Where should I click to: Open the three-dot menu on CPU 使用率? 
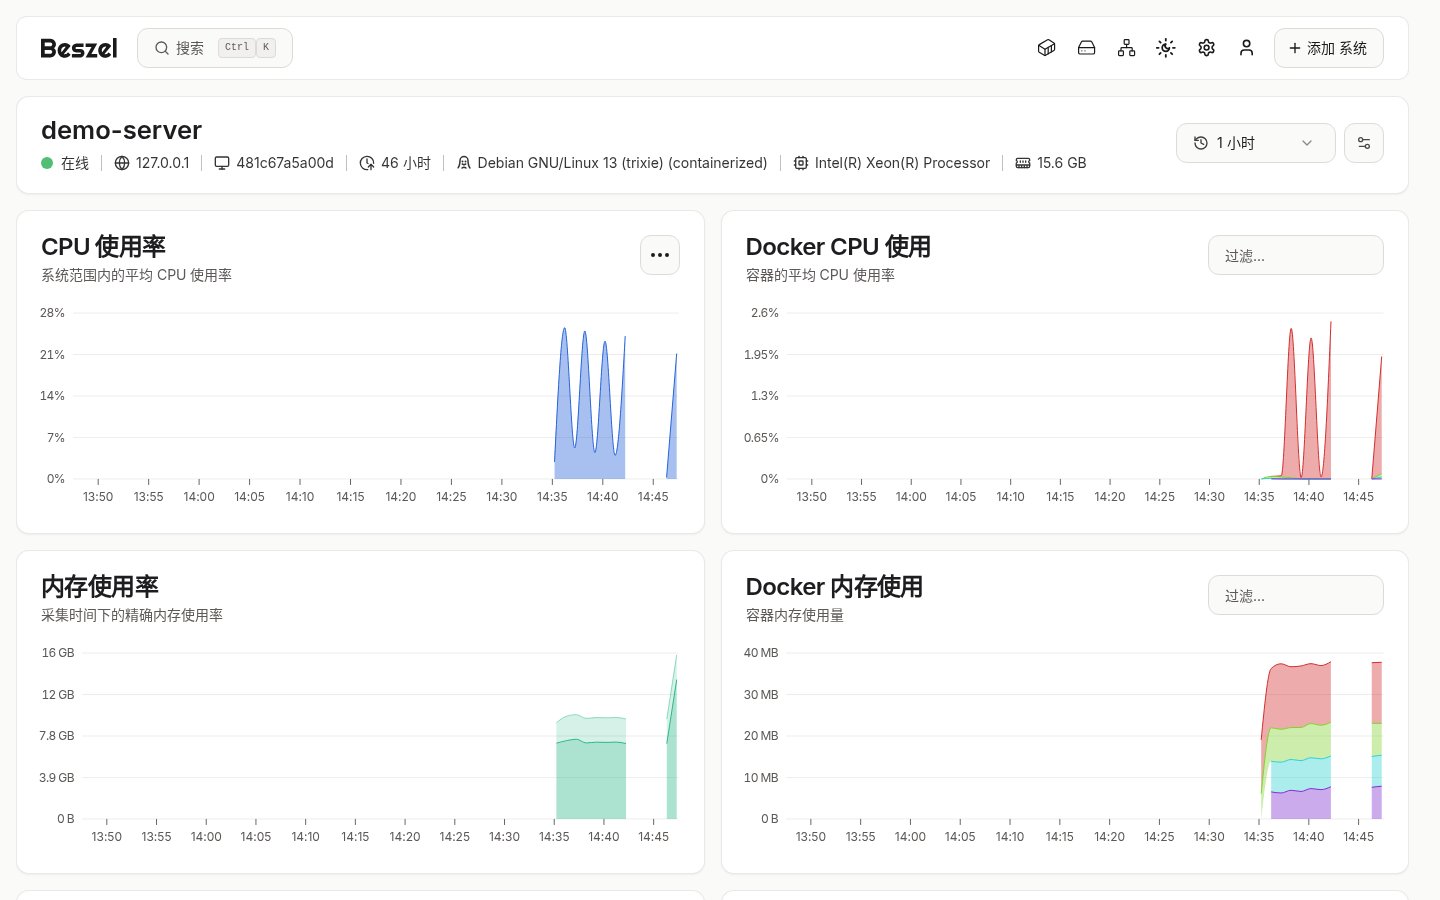[660, 255]
